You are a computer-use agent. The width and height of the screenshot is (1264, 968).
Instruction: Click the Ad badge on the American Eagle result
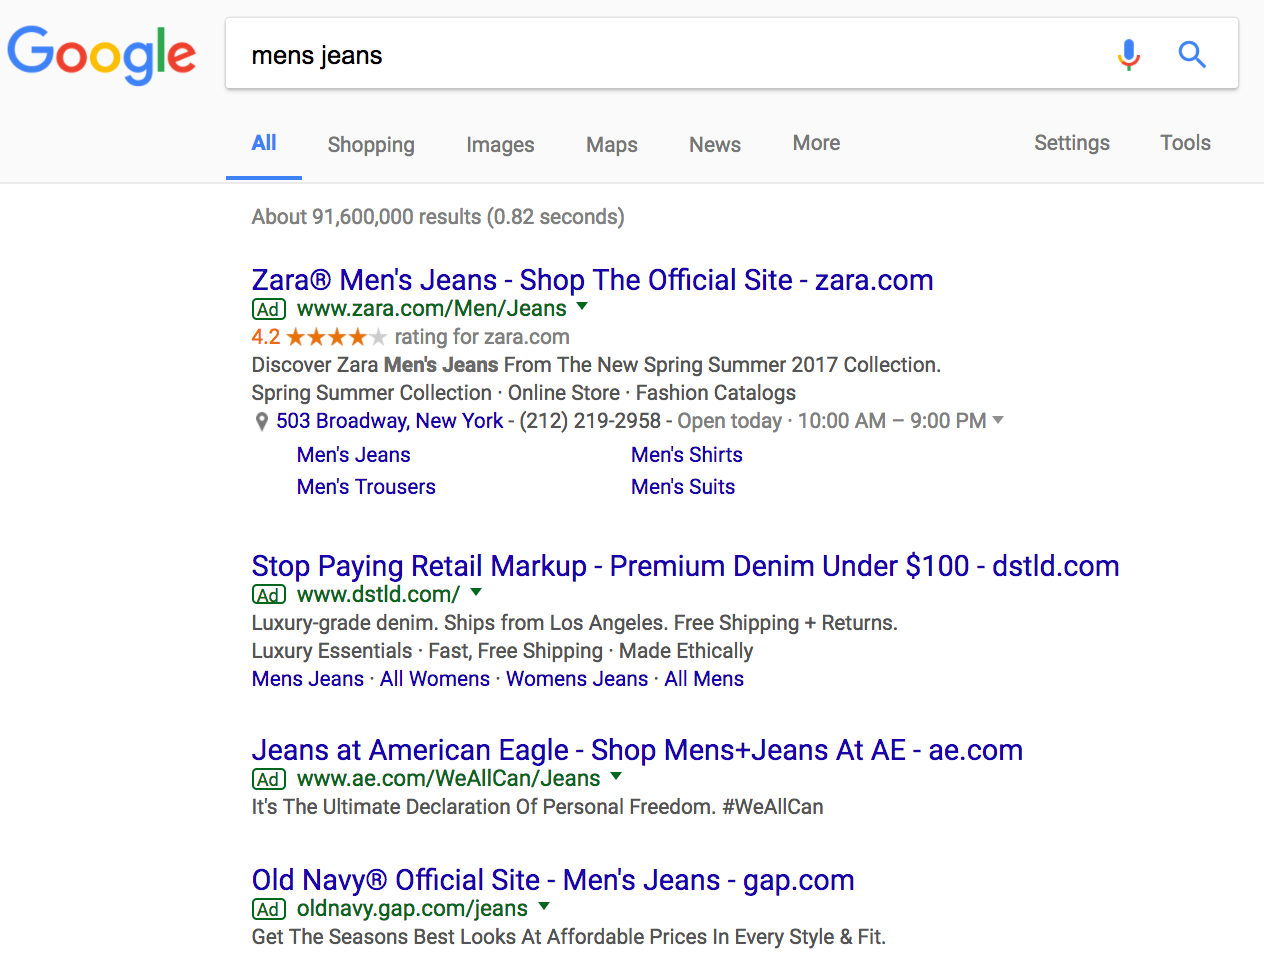(x=268, y=779)
